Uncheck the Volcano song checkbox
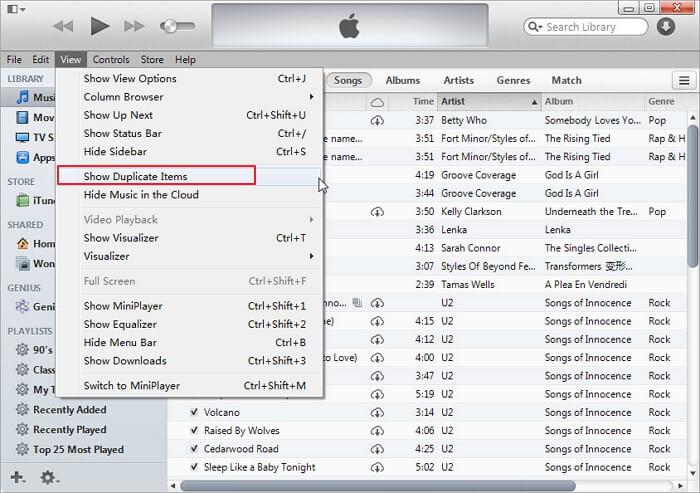Screen dimensions: 700x493 coord(194,412)
